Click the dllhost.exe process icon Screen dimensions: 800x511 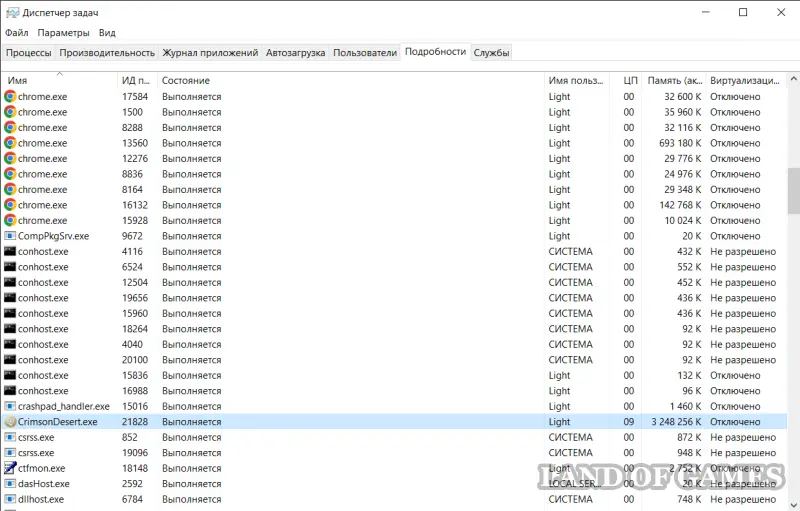point(10,499)
